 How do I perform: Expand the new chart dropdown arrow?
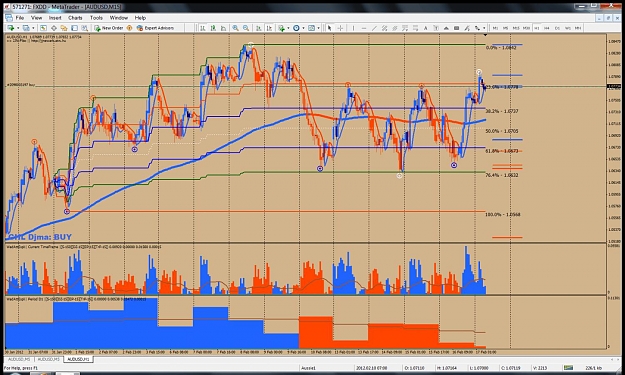tap(18, 28)
